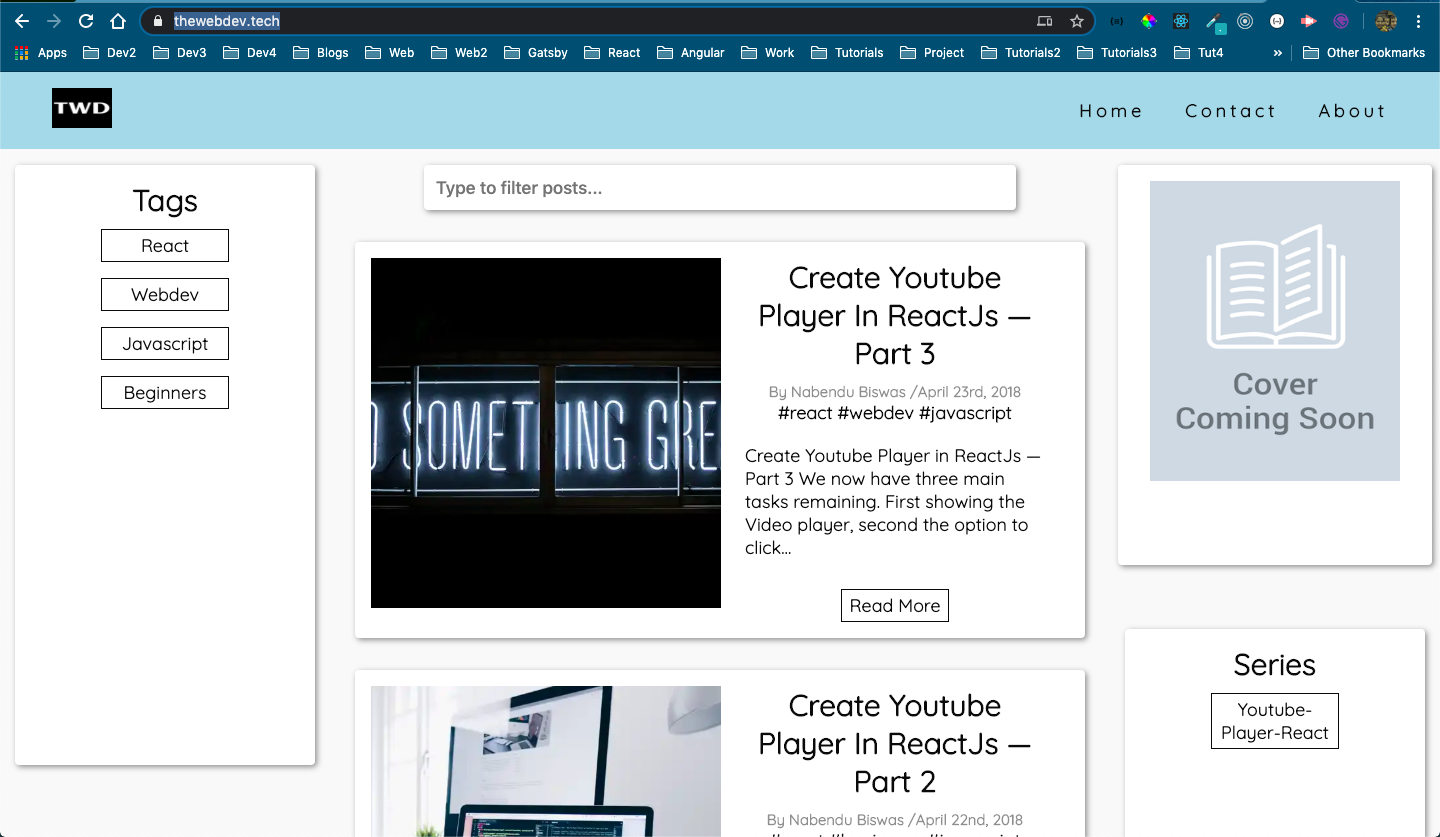The width and height of the screenshot is (1440, 837).
Task: Open the Youtube-Player-React series button
Action: point(1275,721)
